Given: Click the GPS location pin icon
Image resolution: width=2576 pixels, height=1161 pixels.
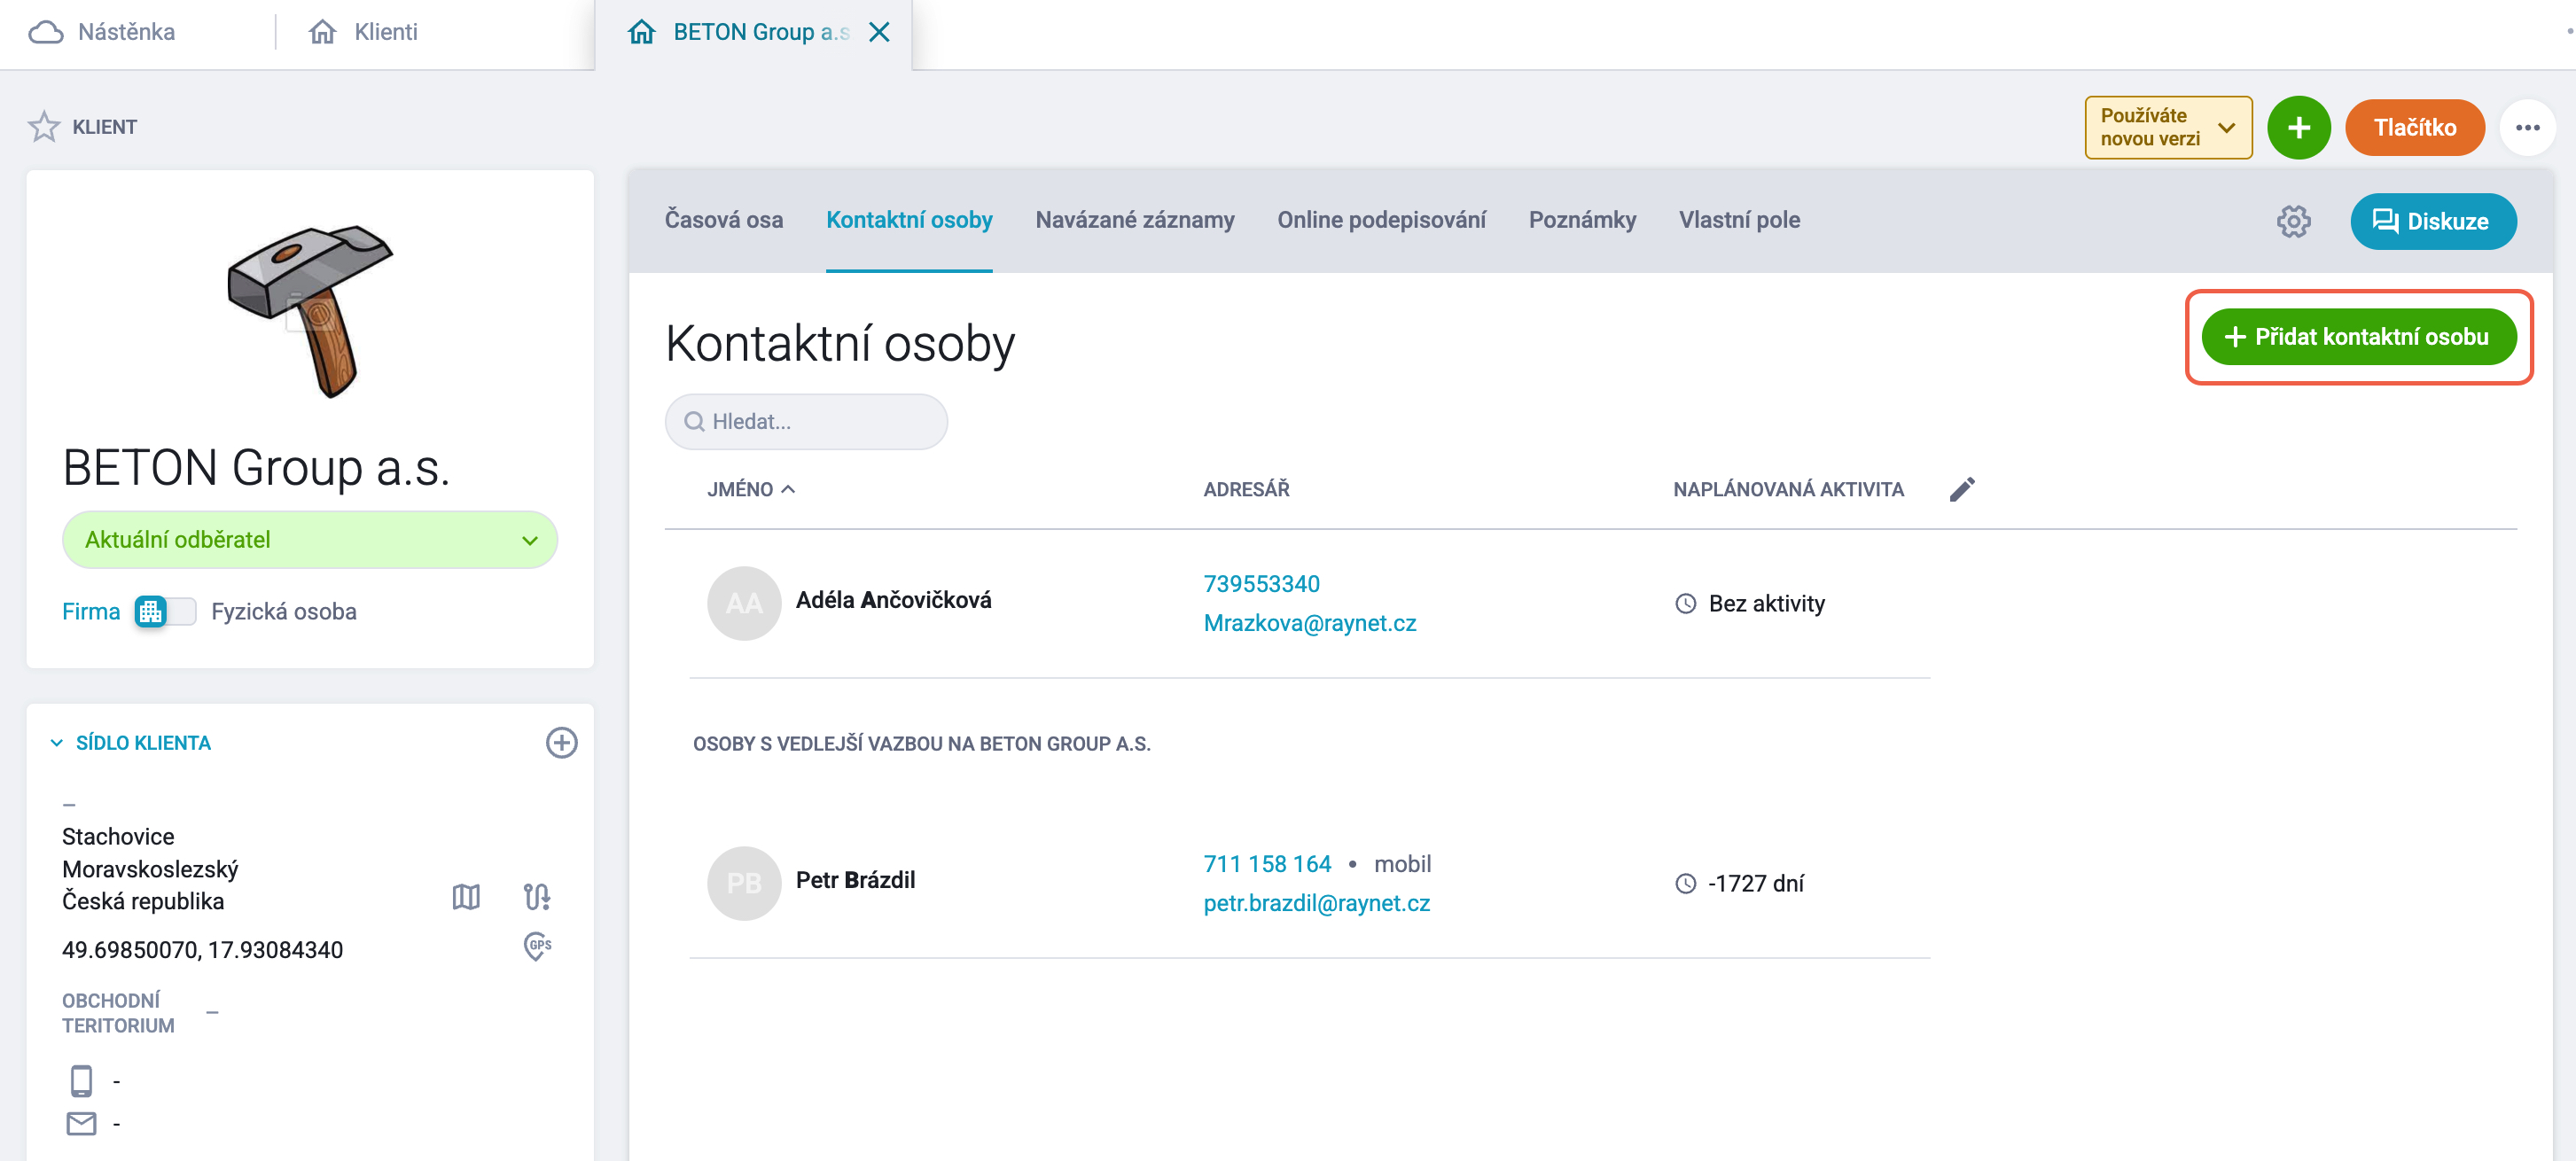Looking at the screenshot, I should [x=537, y=946].
